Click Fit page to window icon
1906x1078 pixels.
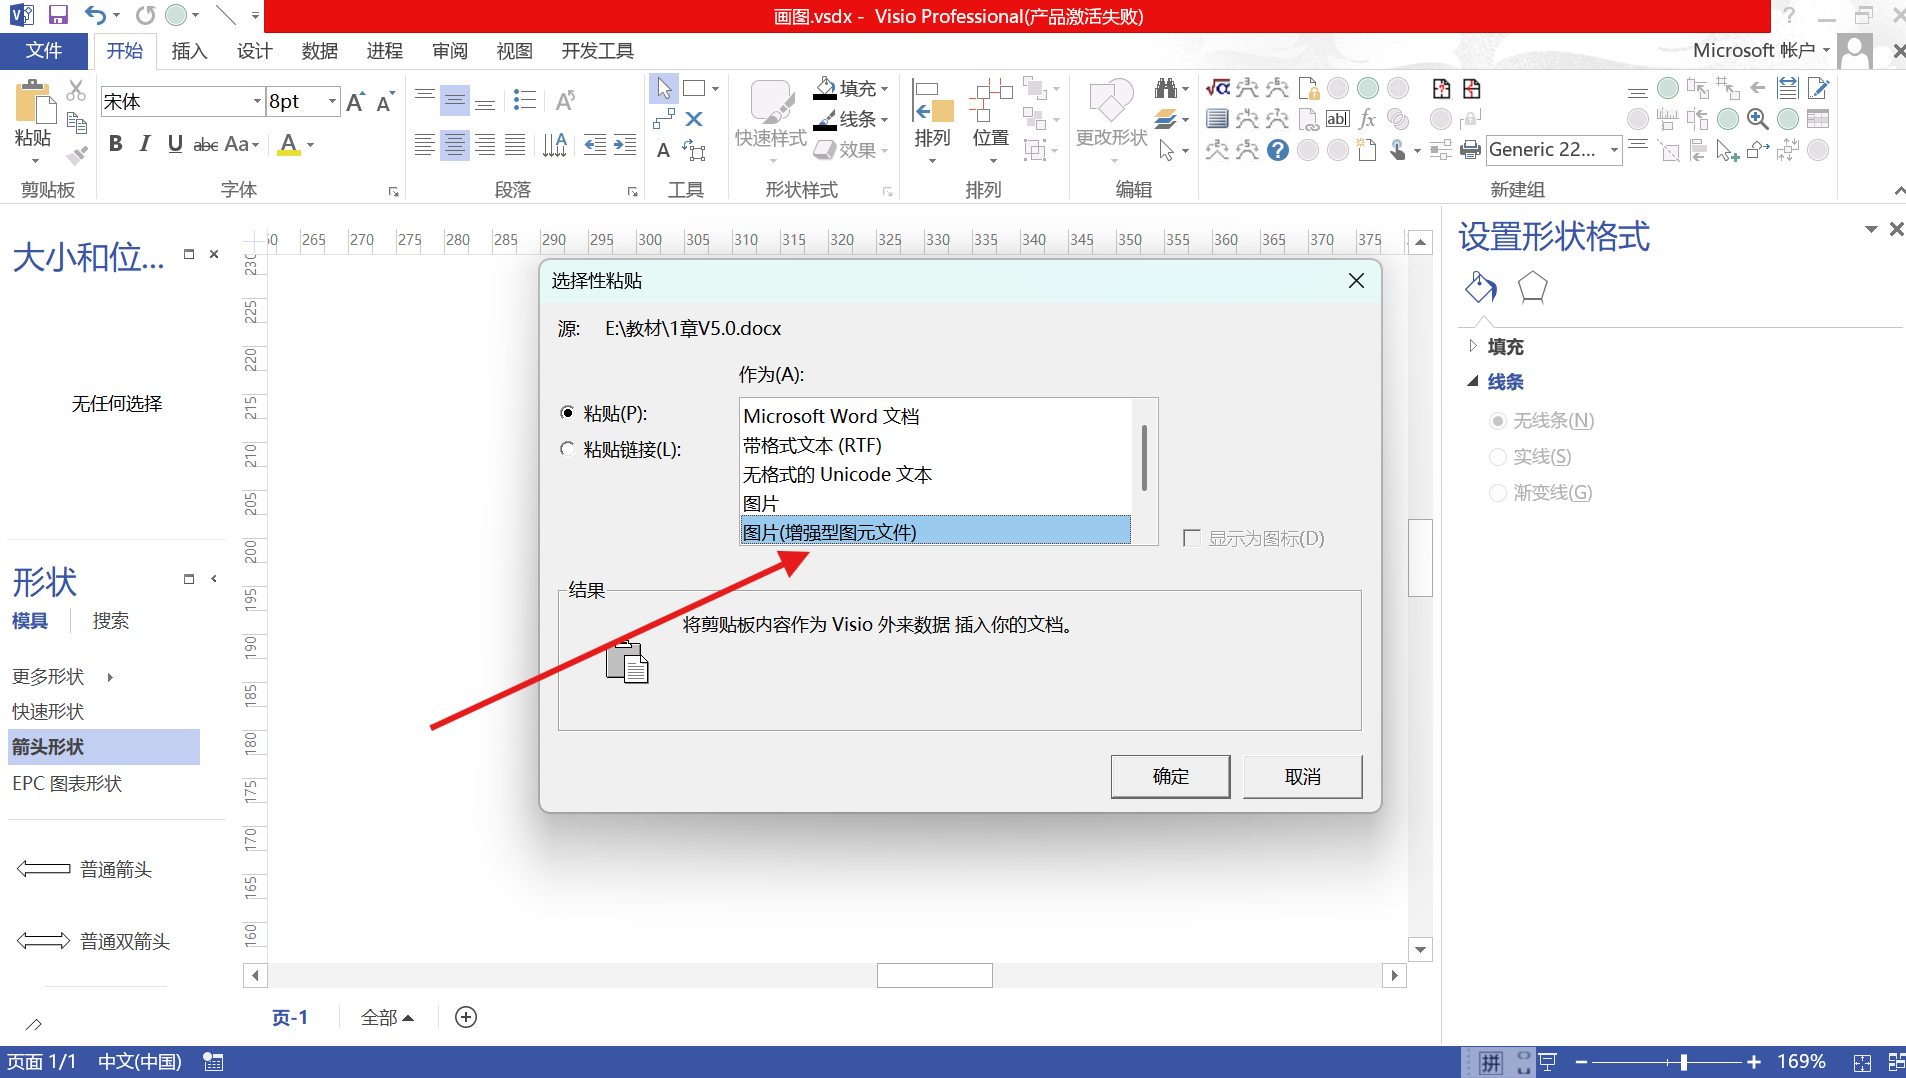click(1862, 1062)
